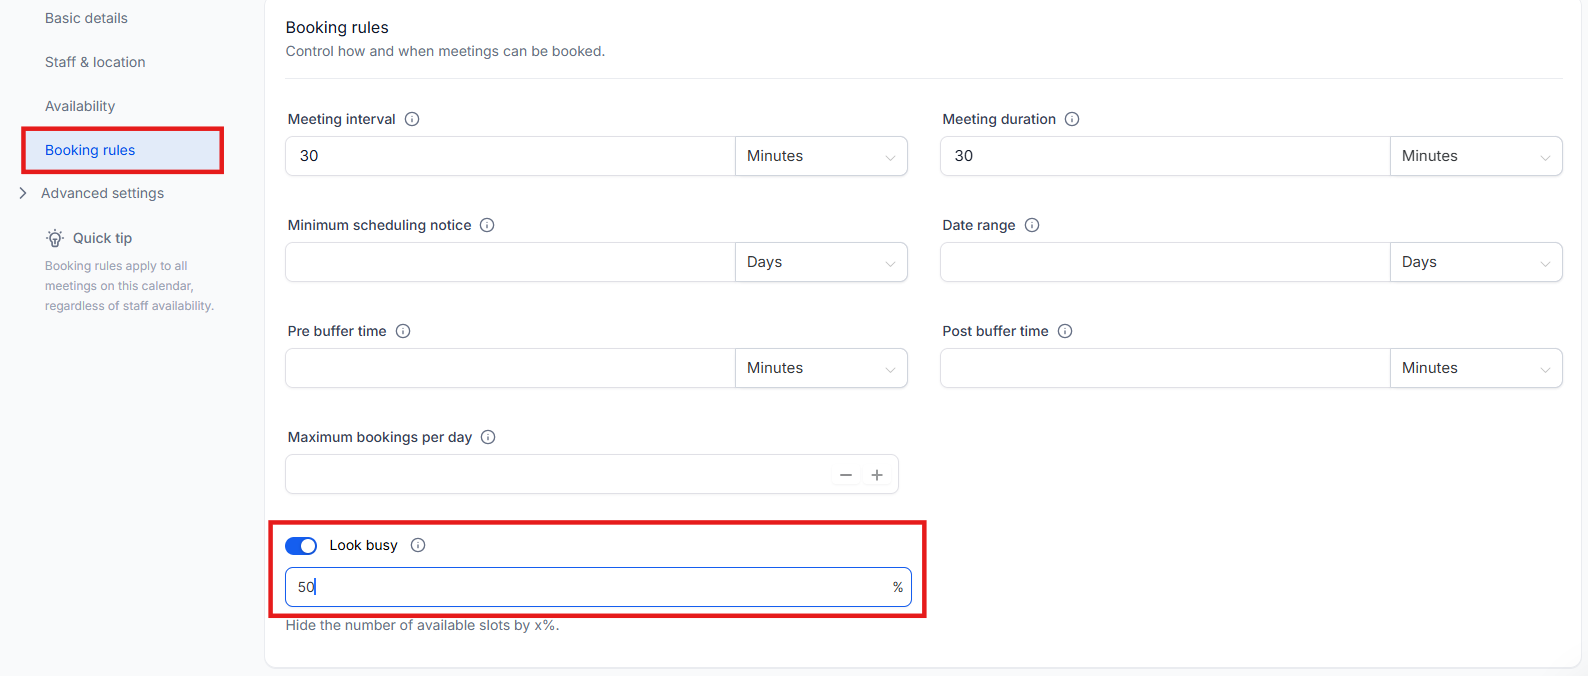Click info icon beside Post buffer time

tap(1065, 331)
